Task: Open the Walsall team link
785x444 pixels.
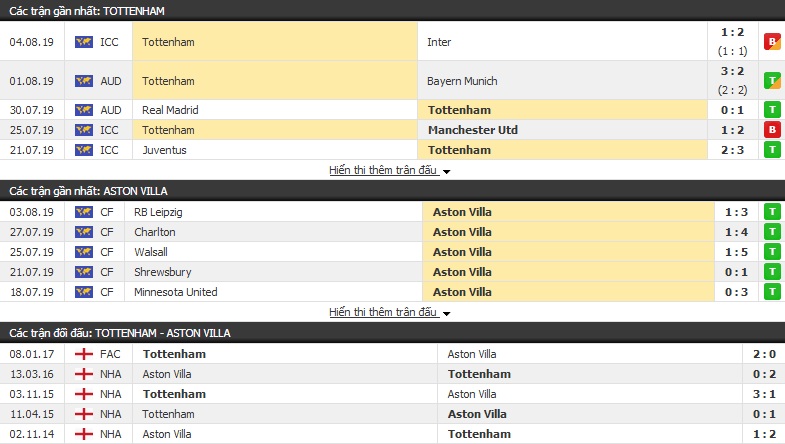Action: pyautogui.click(x=151, y=252)
